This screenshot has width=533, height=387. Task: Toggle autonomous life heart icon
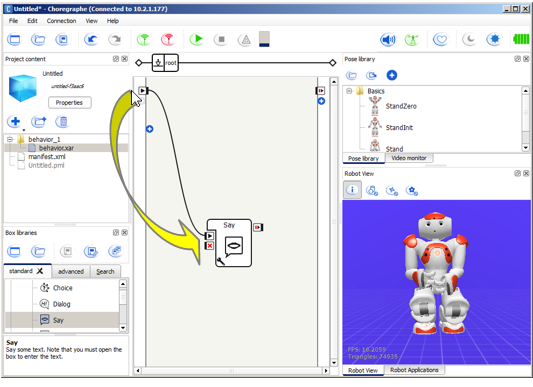tap(441, 40)
